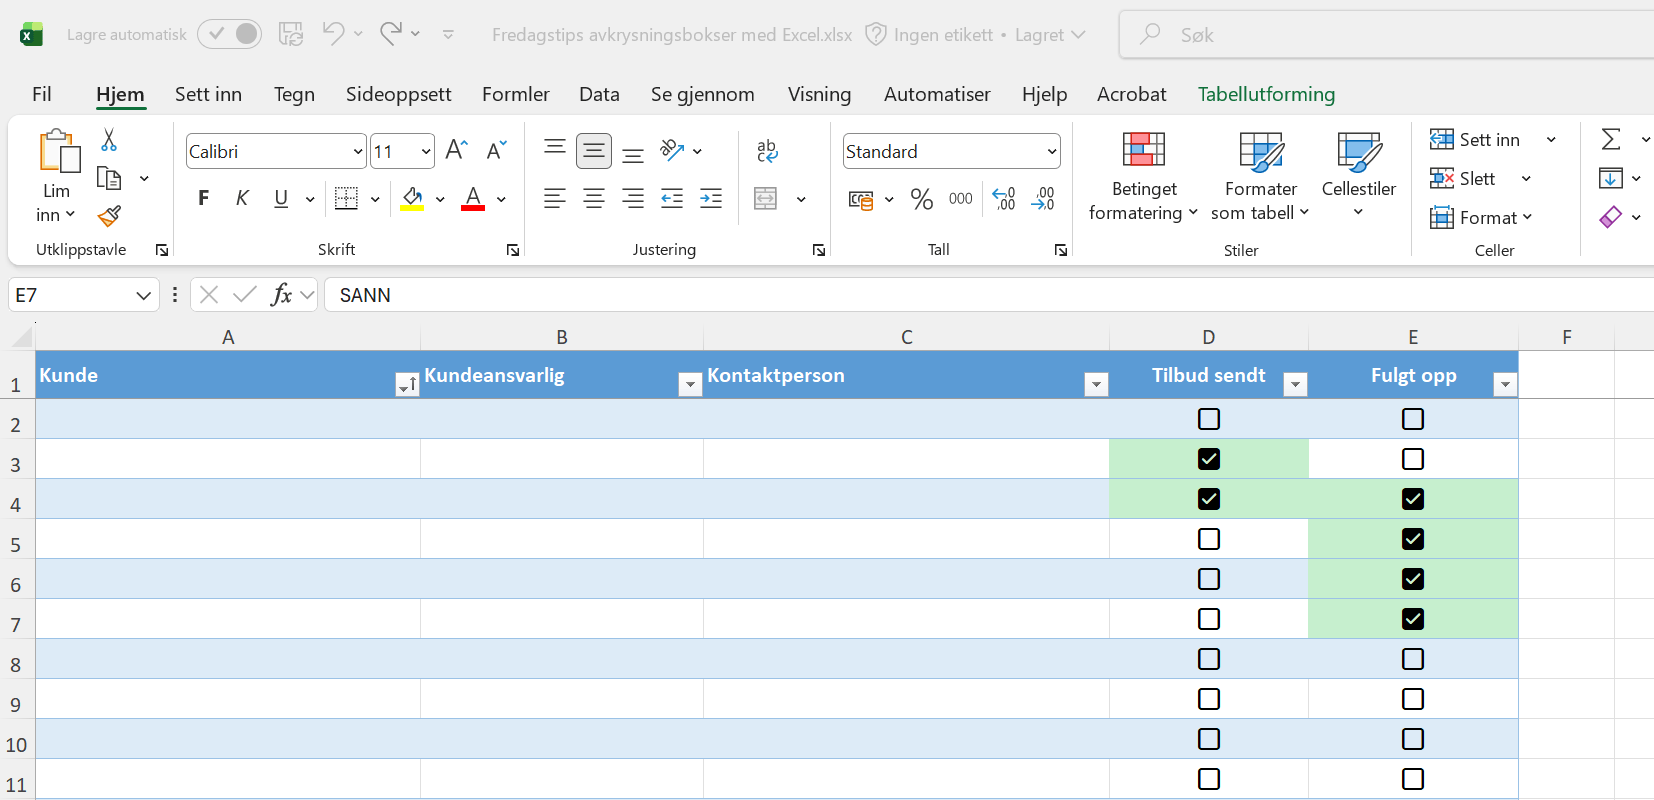Apply thousands separator 000 format
The width and height of the screenshot is (1654, 800).
(961, 199)
